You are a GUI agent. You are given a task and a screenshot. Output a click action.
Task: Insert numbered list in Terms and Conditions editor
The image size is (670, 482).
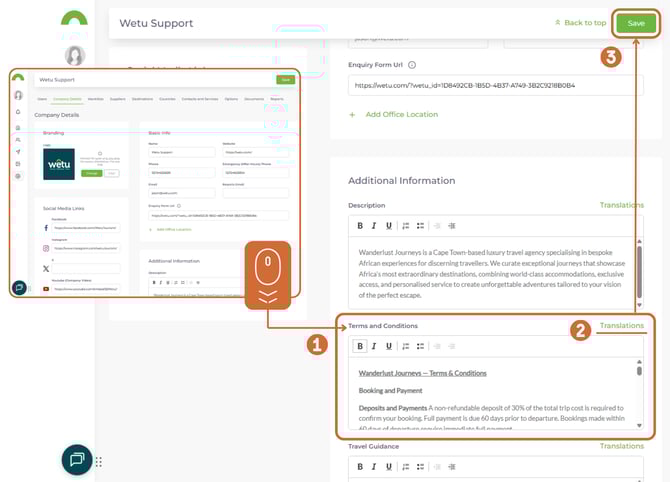406,346
